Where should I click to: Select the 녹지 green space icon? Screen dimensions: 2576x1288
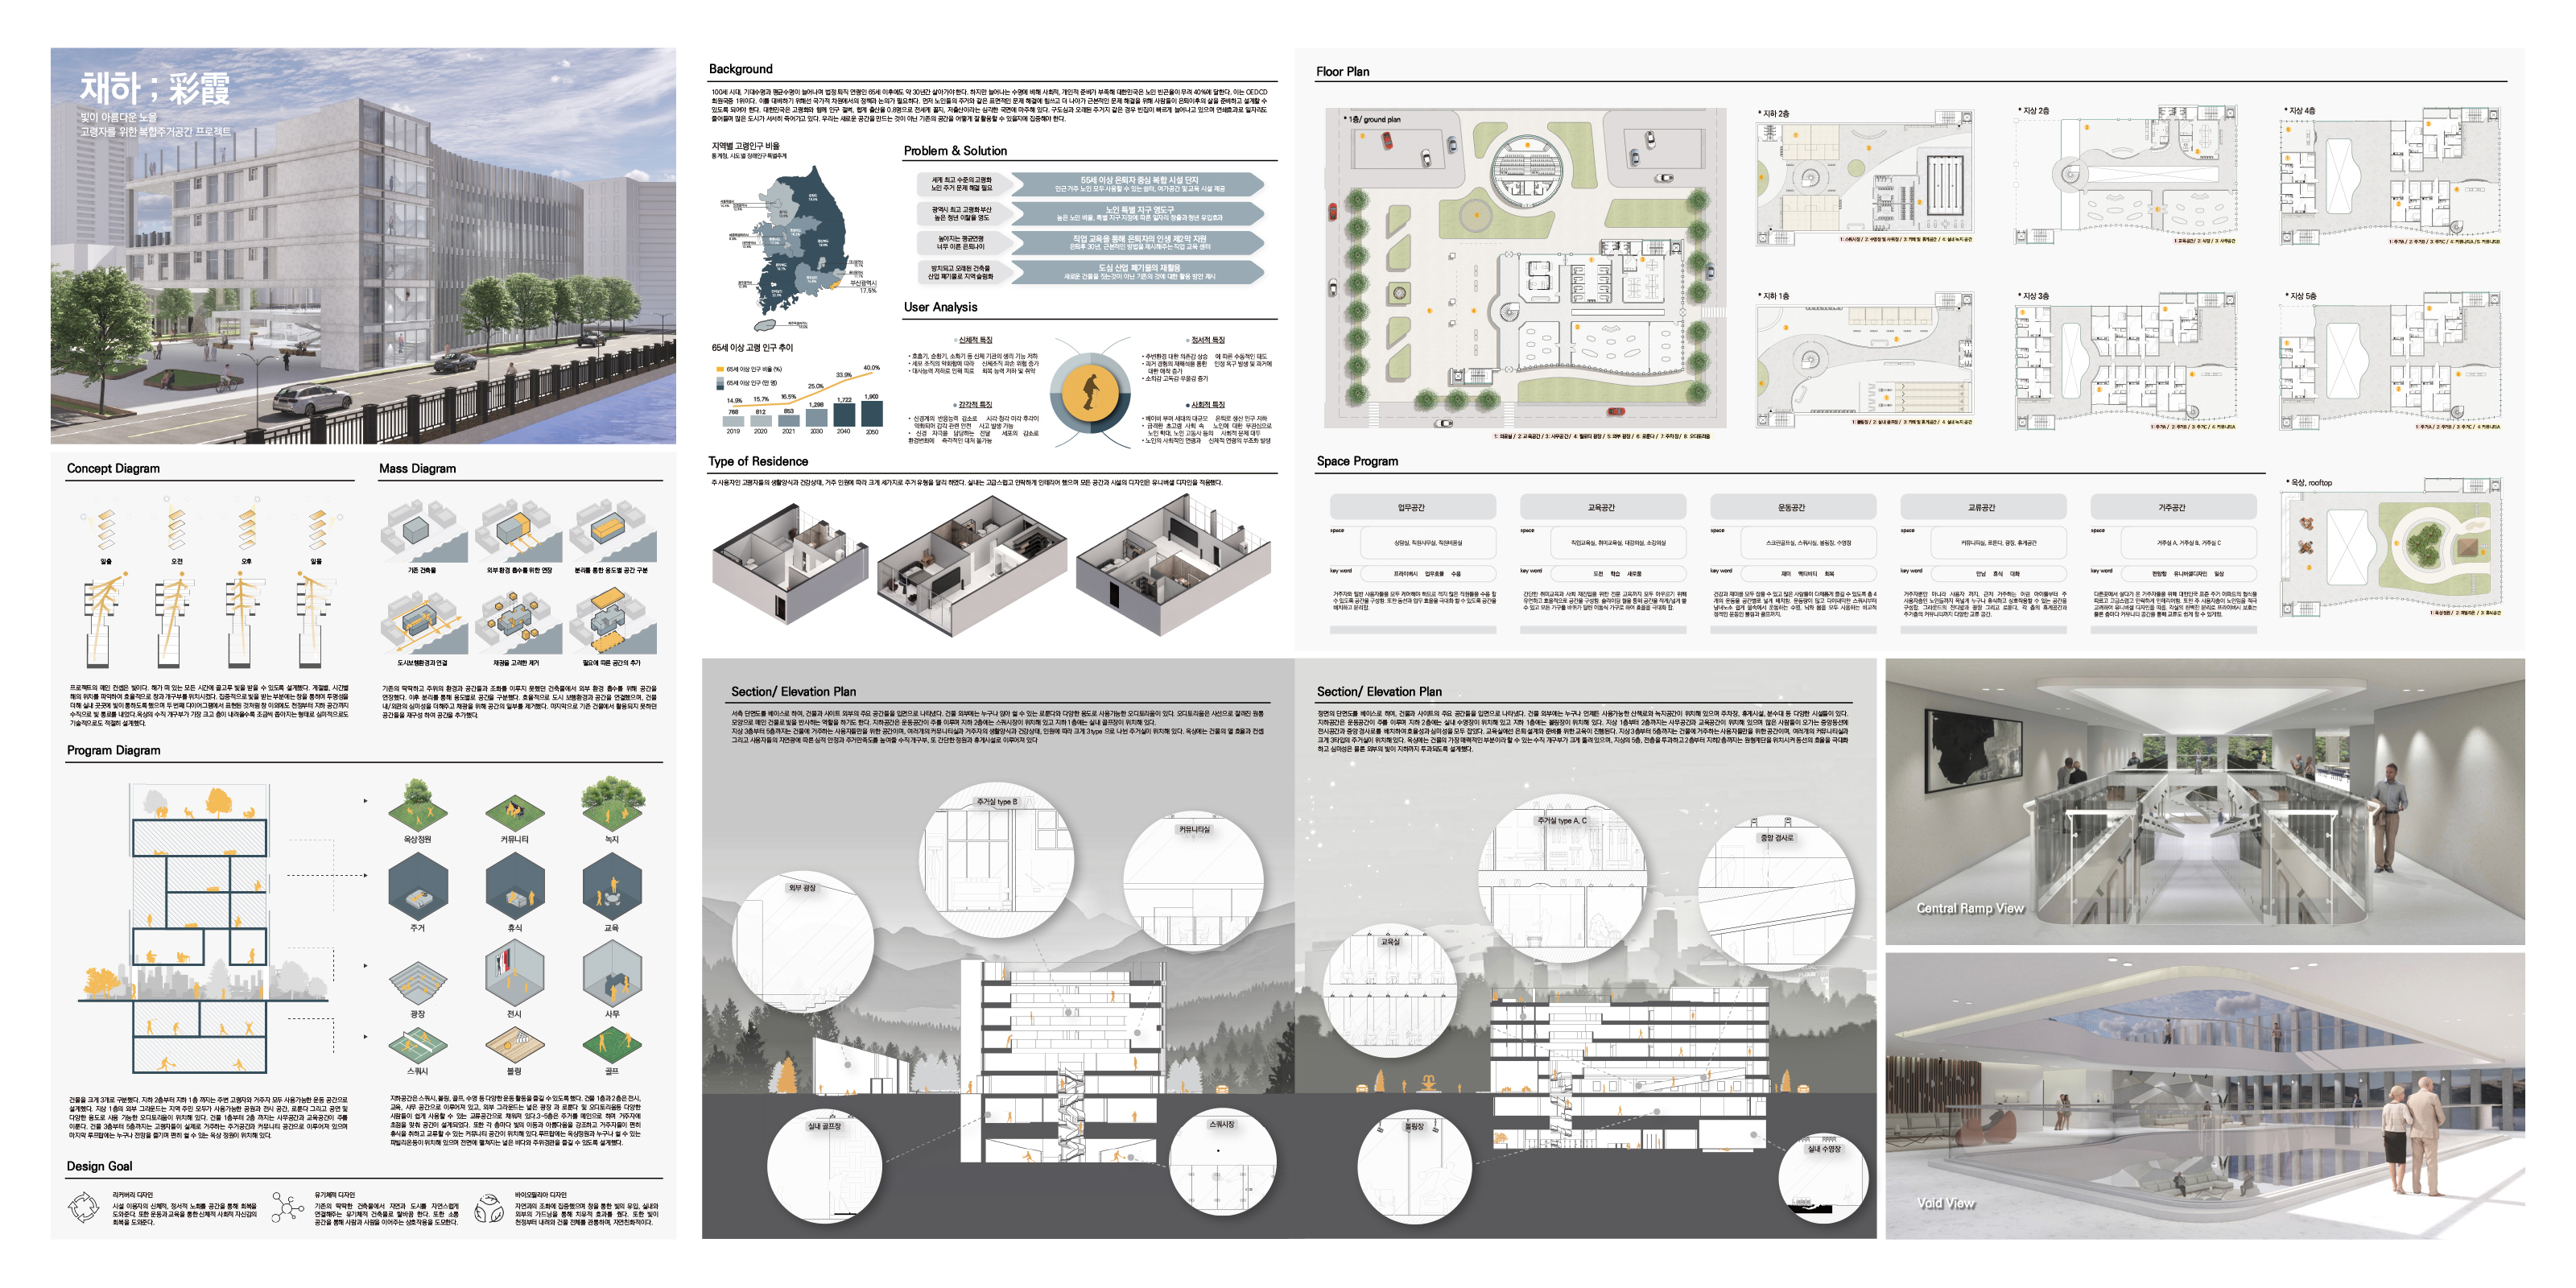point(612,803)
